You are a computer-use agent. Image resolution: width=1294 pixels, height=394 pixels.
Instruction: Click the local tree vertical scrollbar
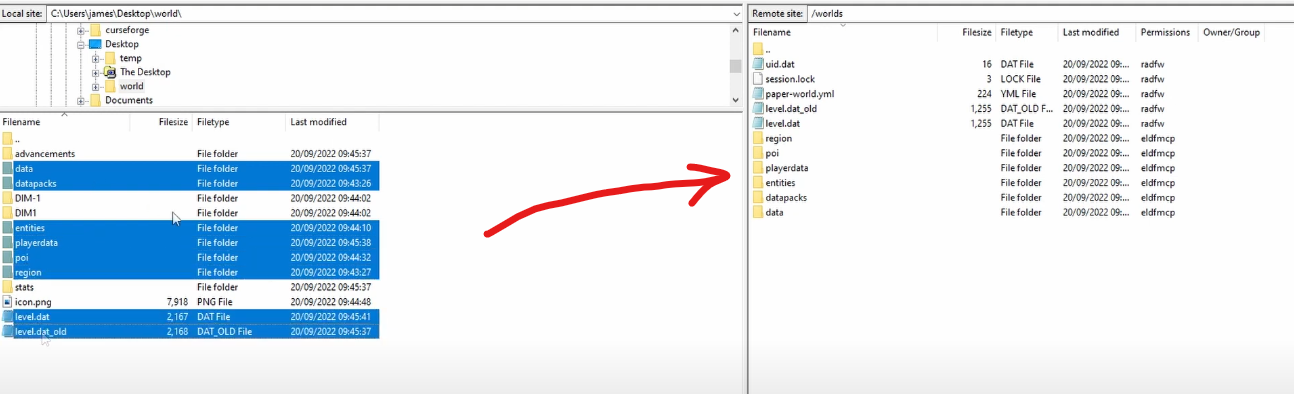[735, 64]
